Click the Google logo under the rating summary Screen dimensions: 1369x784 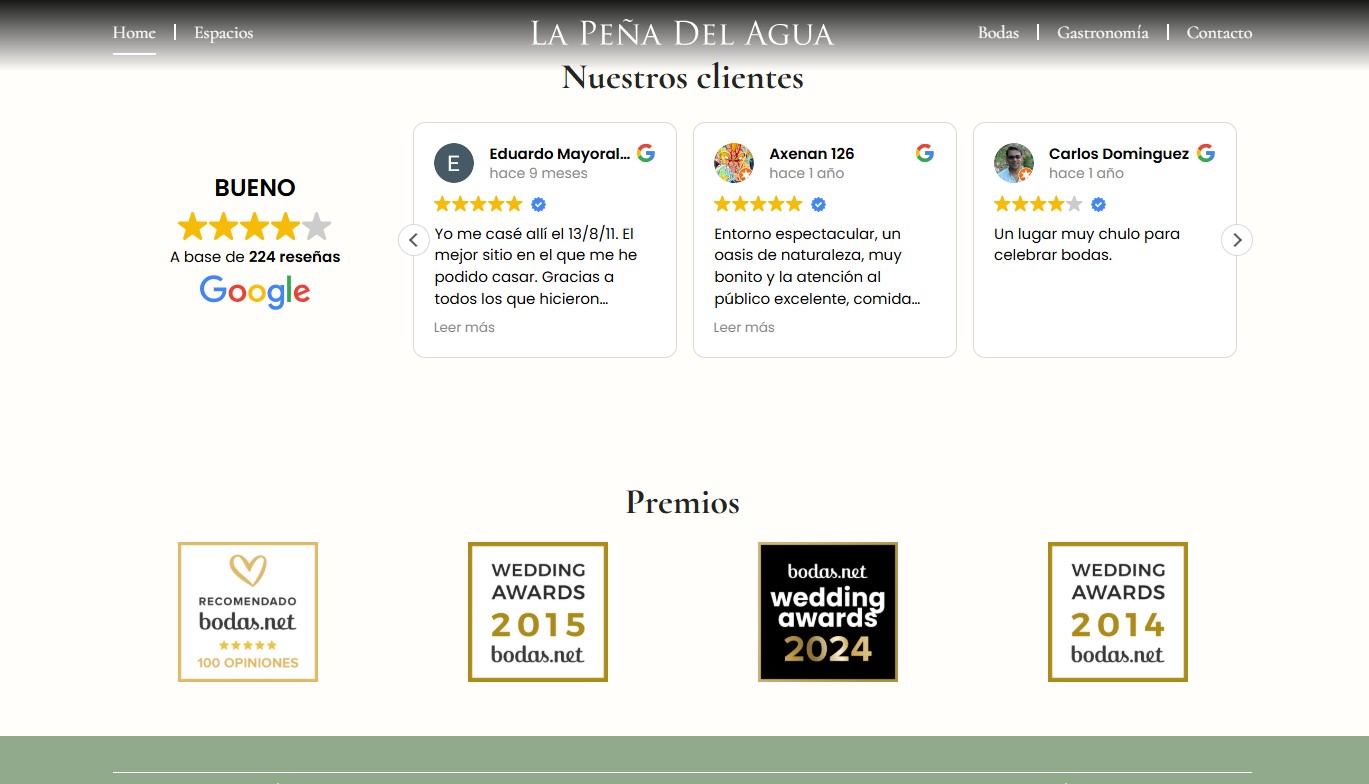pyautogui.click(x=255, y=291)
